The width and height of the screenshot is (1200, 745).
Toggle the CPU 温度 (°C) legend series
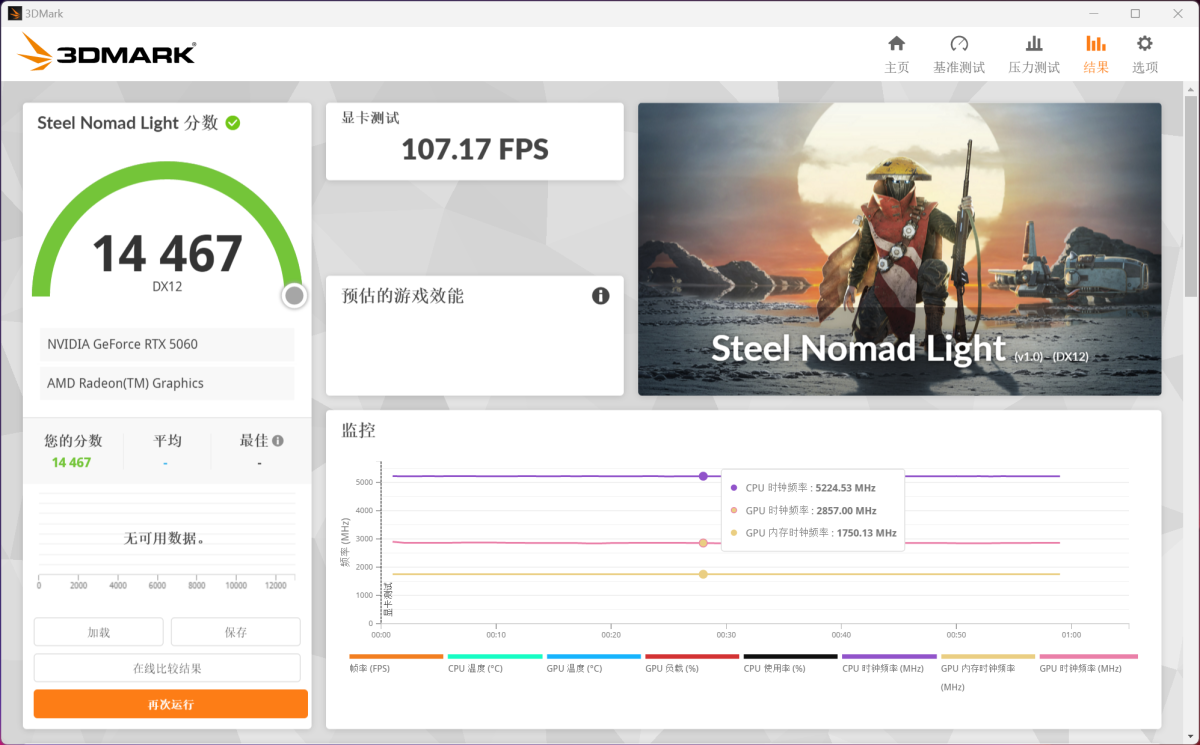(494, 663)
